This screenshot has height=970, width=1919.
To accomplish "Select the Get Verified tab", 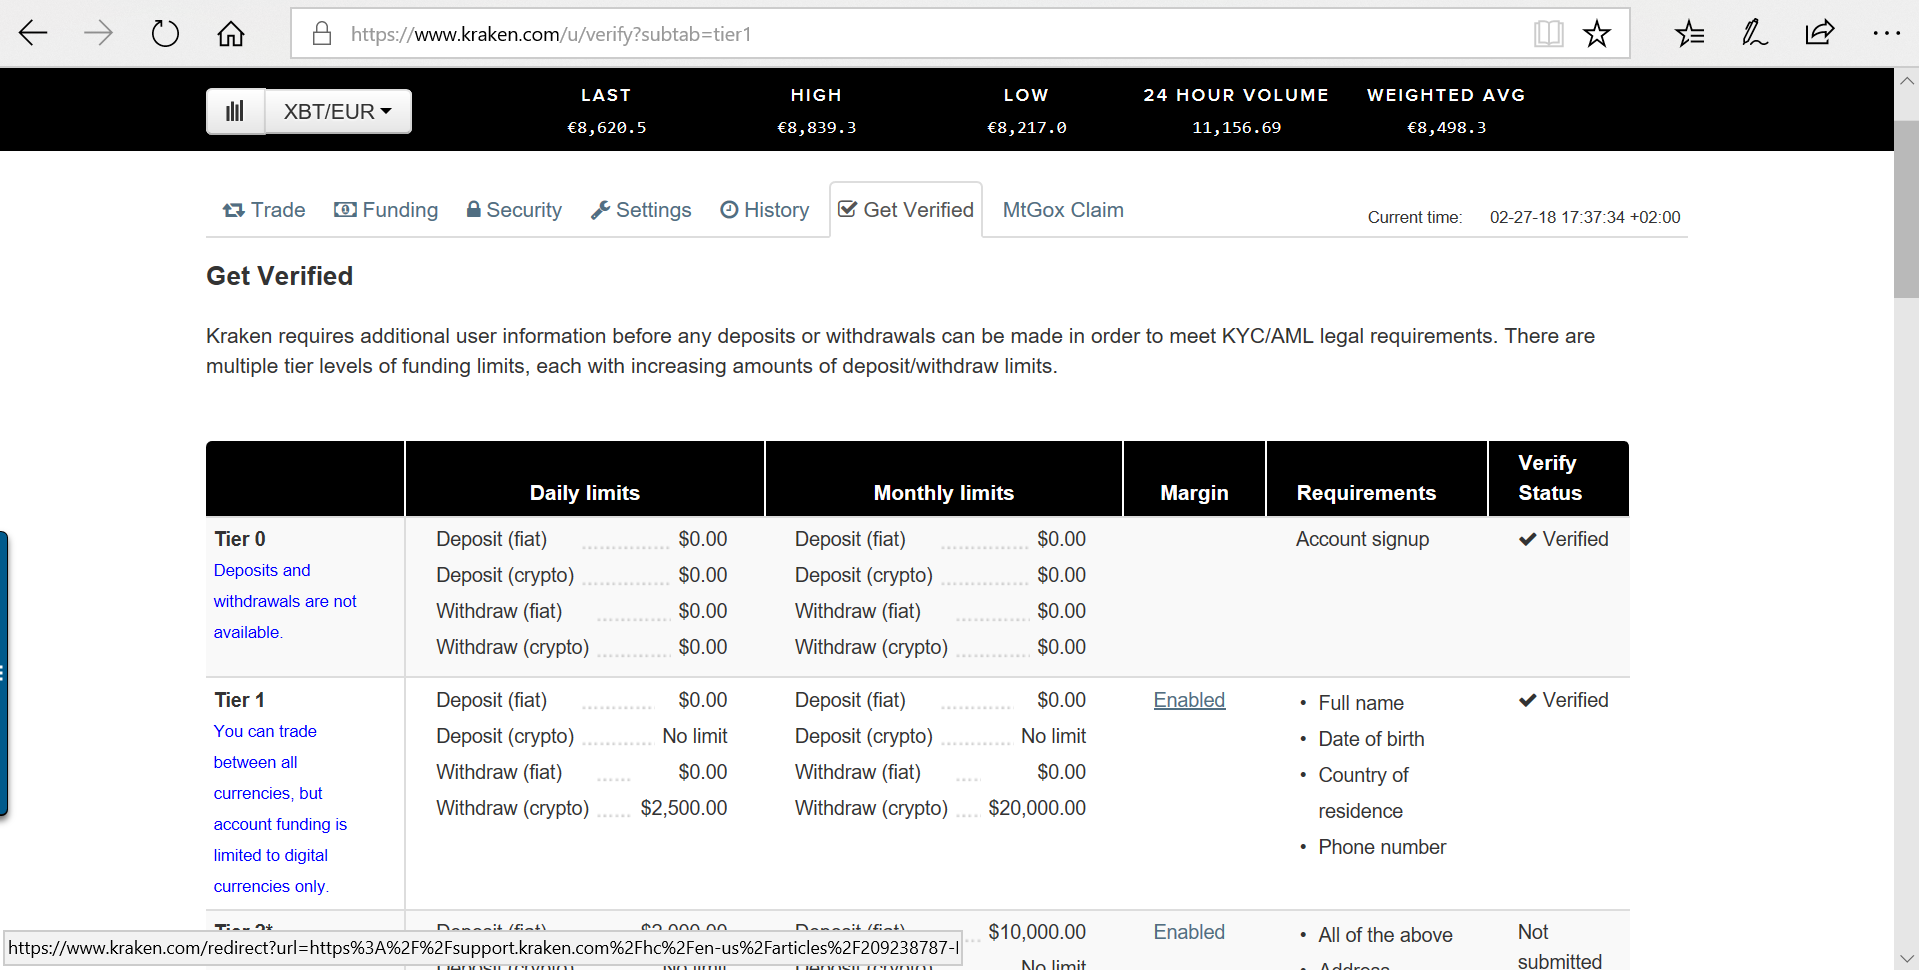I will tap(906, 210).
